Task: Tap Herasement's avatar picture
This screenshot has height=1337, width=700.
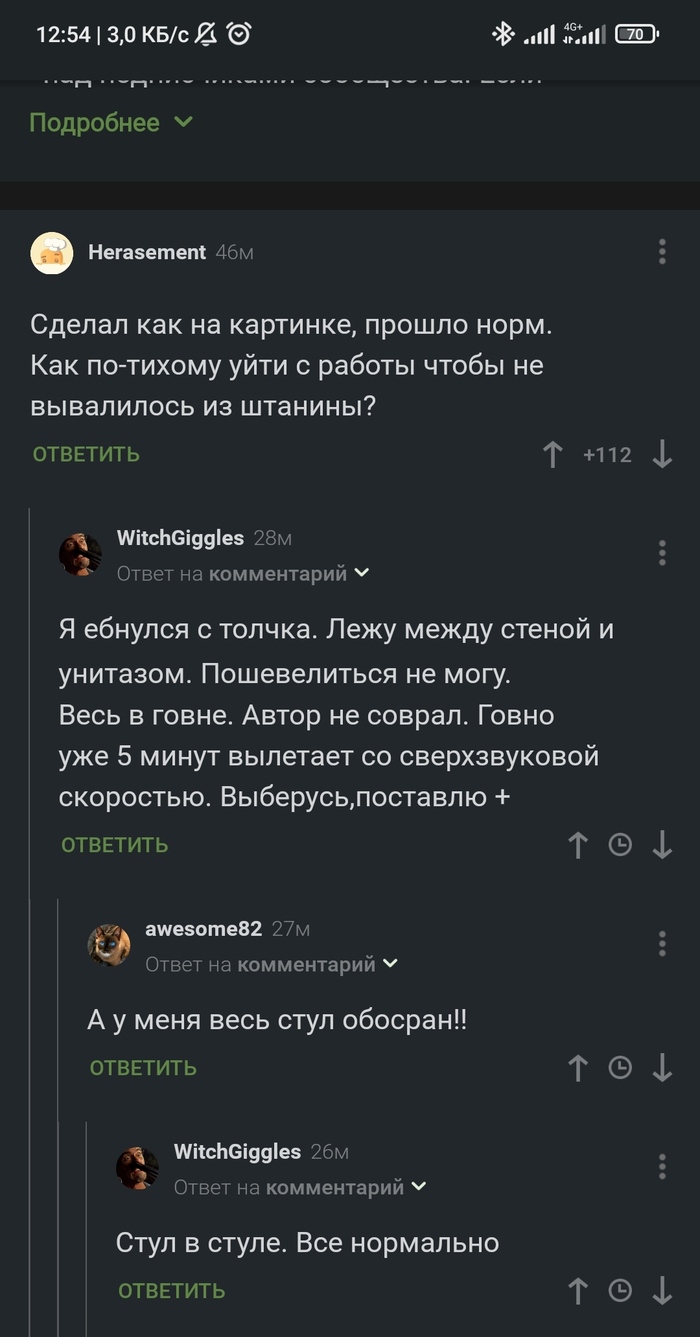Action: pyautogui.click(x=52, y=253)
